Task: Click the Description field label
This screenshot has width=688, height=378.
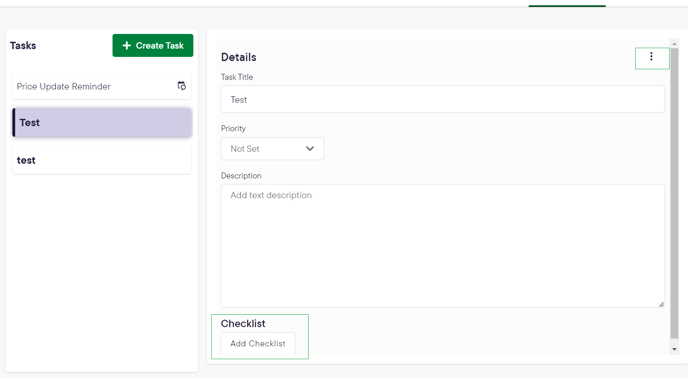Action: pos(241,176)
